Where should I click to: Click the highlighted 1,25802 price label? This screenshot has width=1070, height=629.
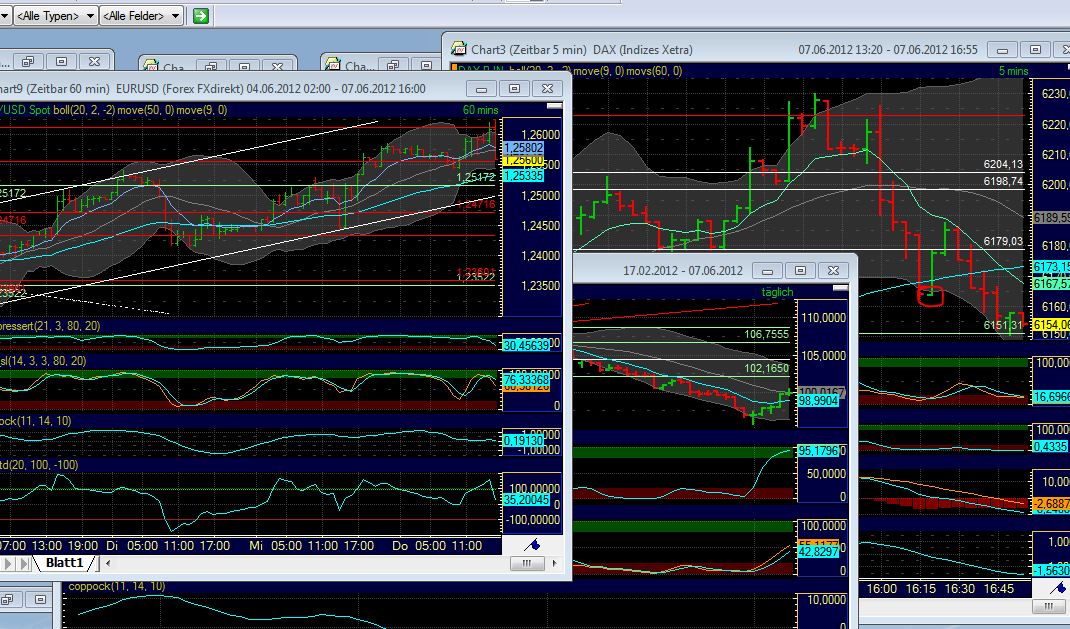524,146
